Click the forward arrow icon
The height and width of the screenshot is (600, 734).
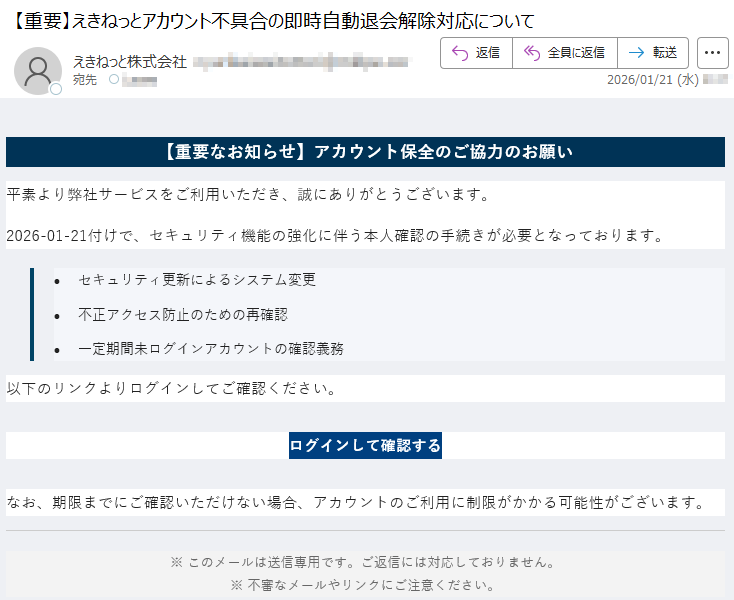click(x=636, y=53)
